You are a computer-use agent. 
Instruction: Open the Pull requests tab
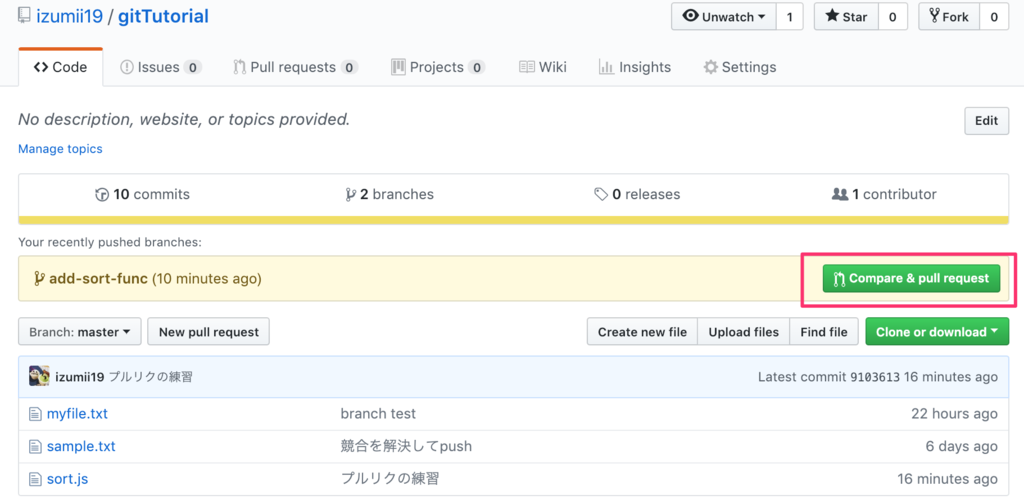point(295,67)
